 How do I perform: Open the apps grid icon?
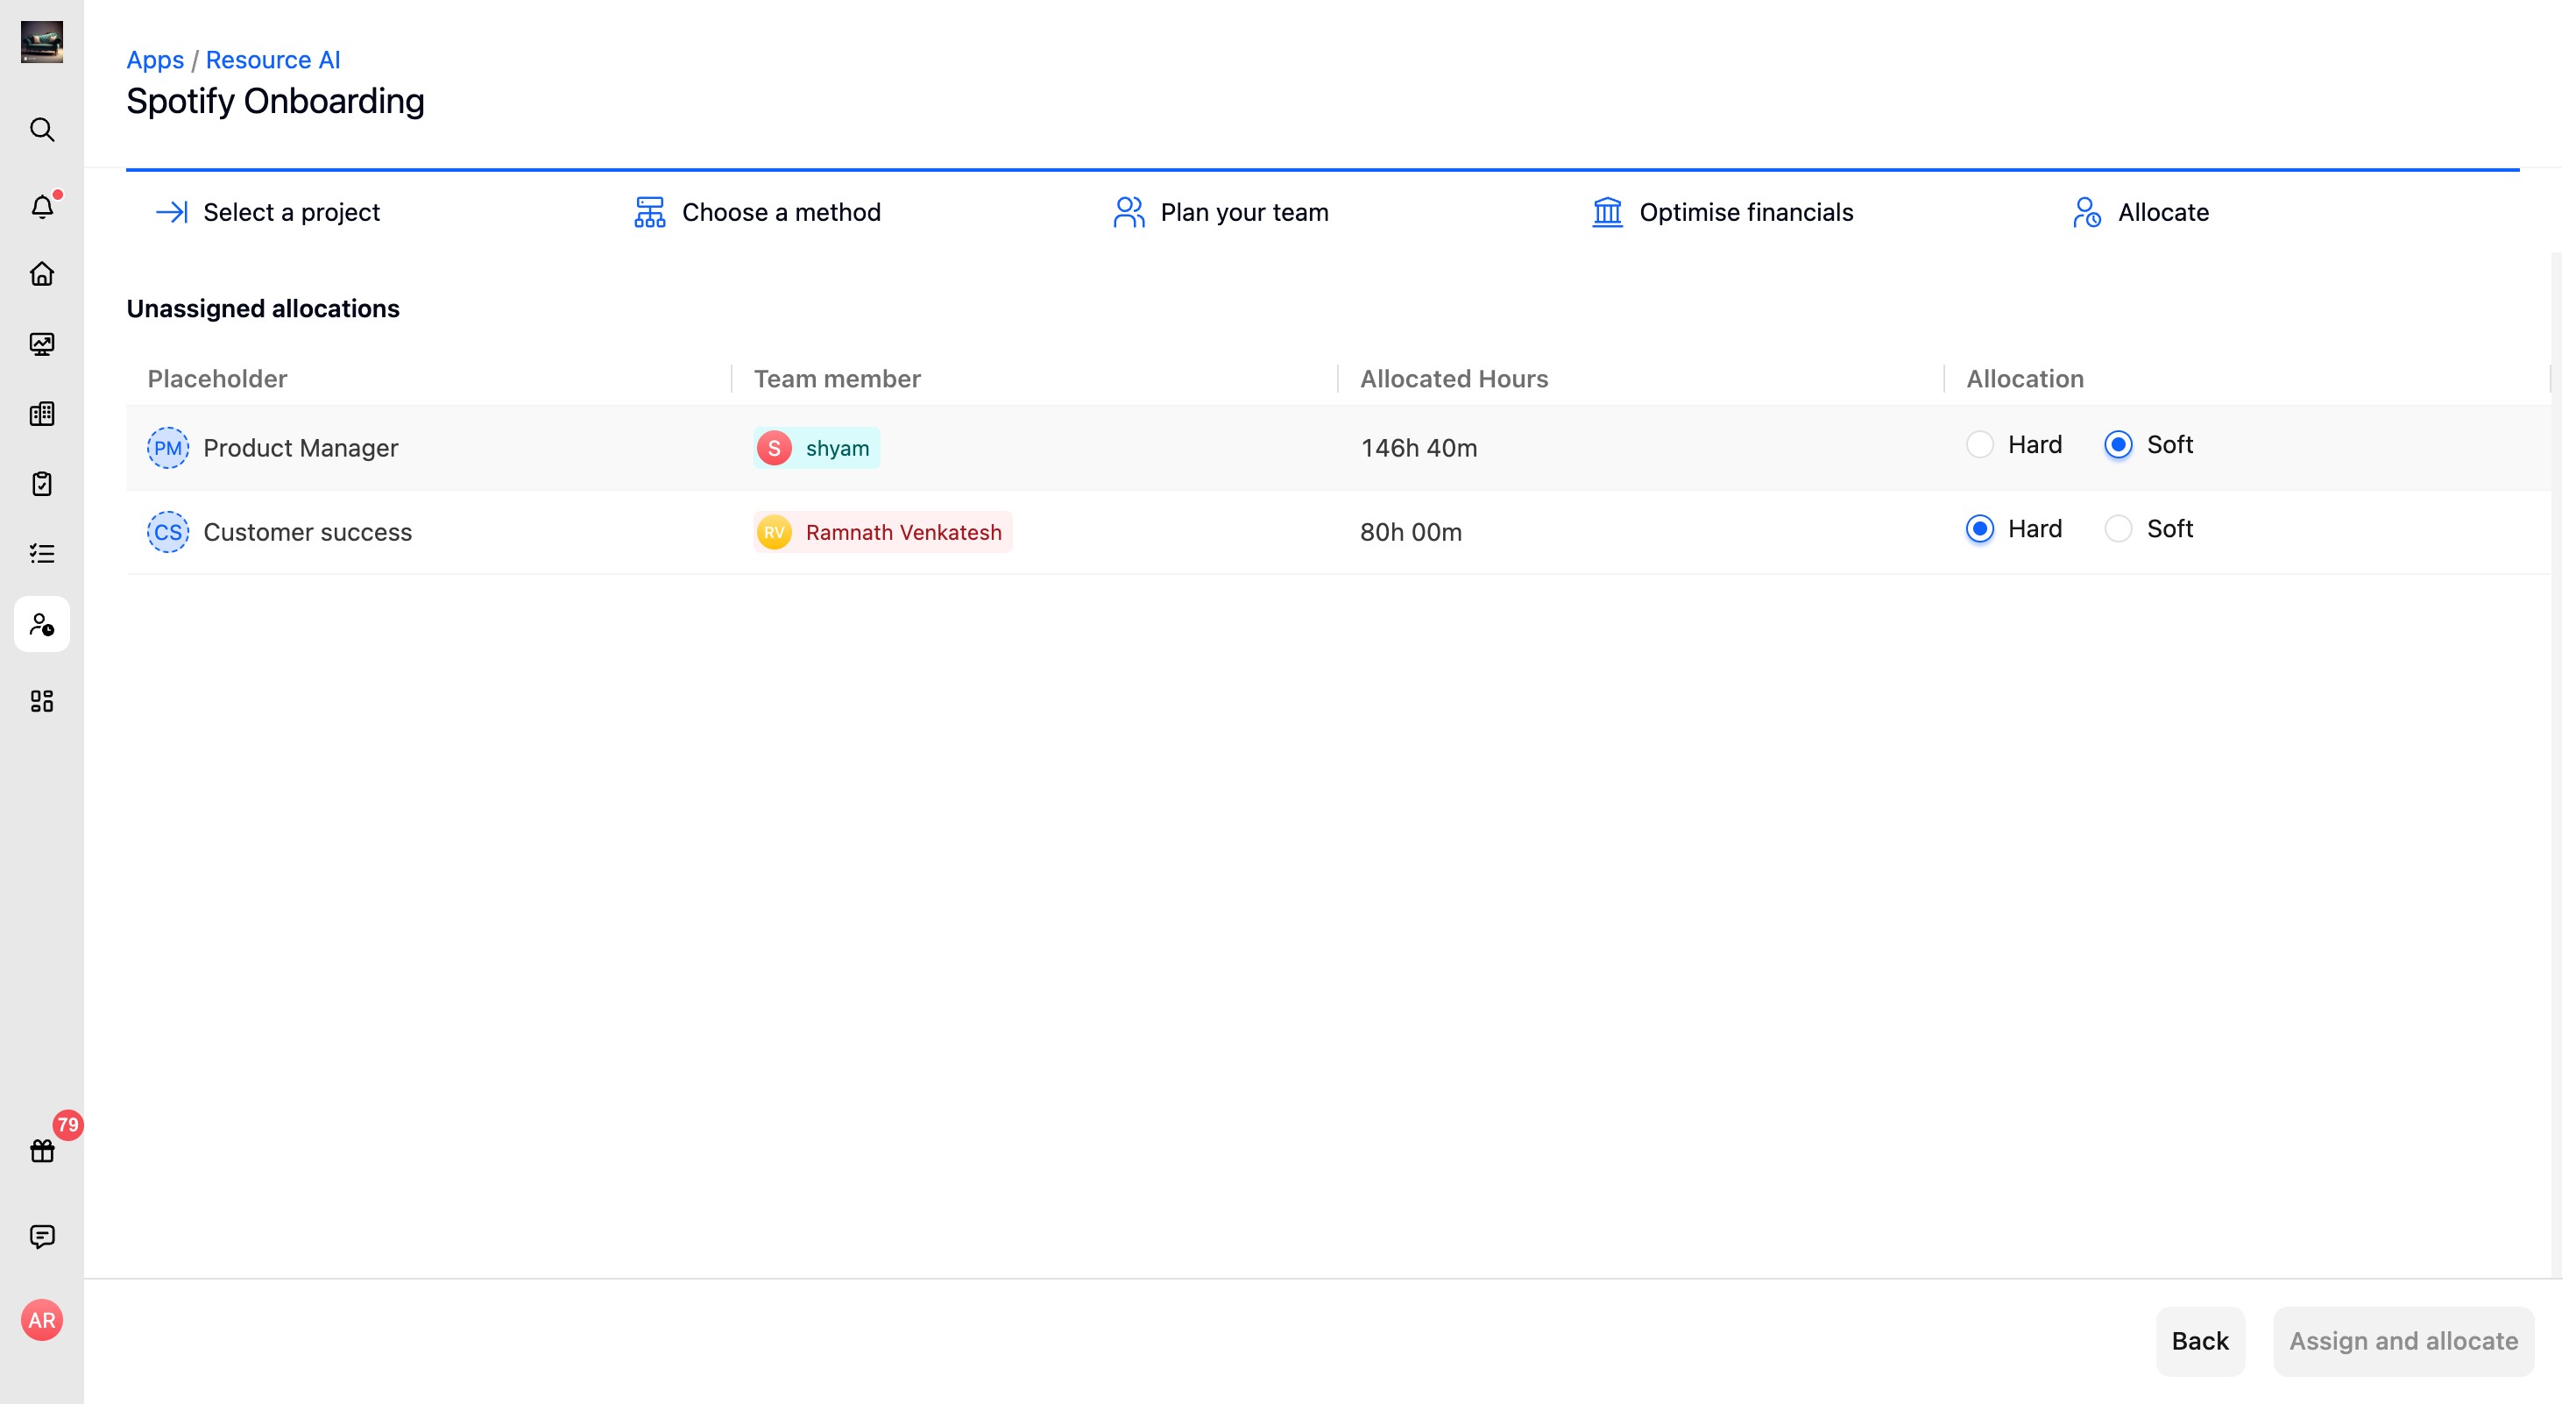tap(42, 701)
